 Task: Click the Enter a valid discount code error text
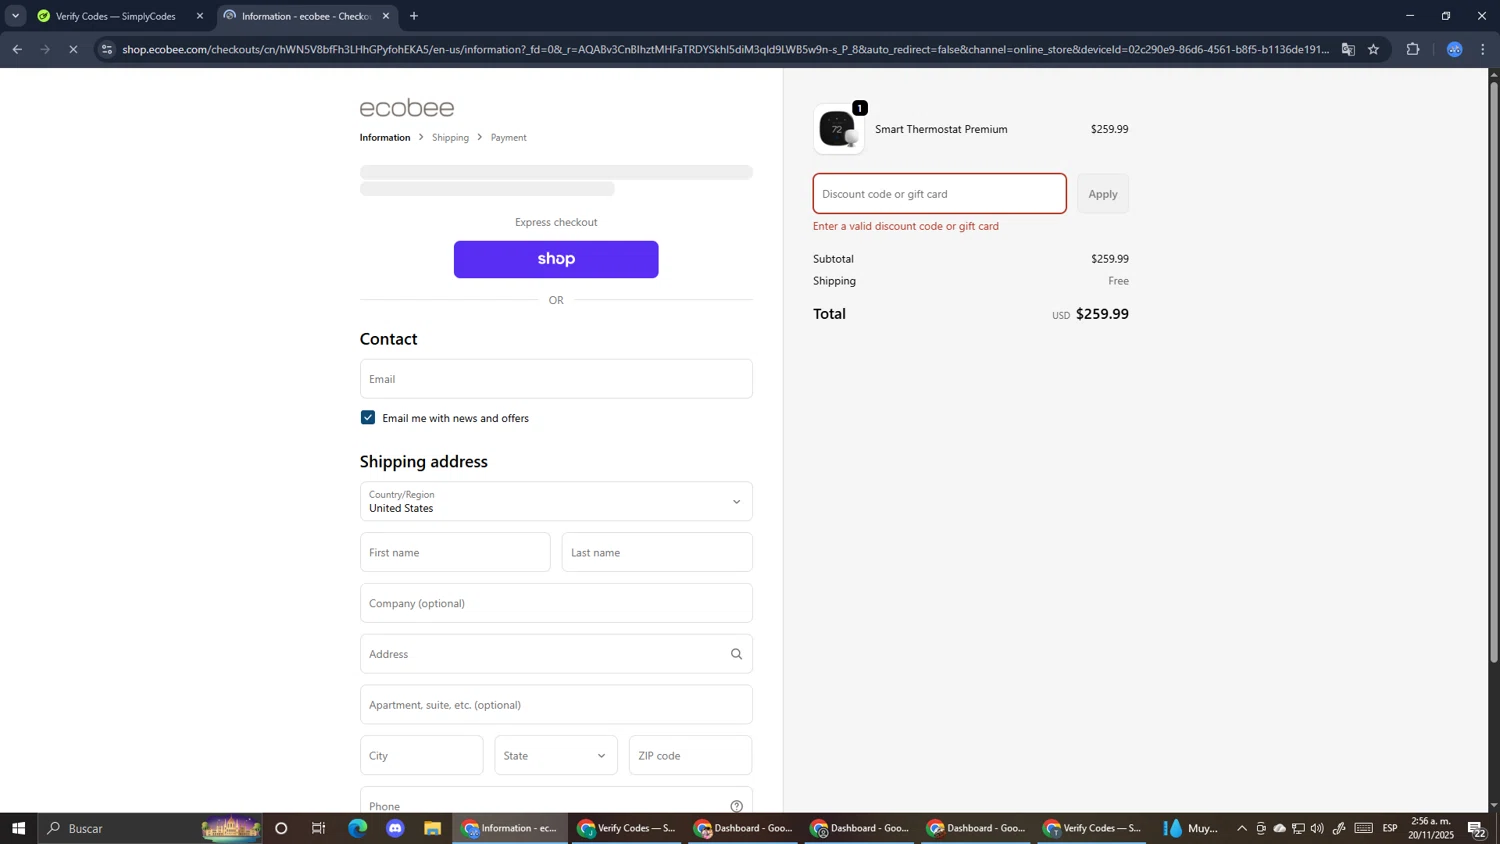(906, 226)
